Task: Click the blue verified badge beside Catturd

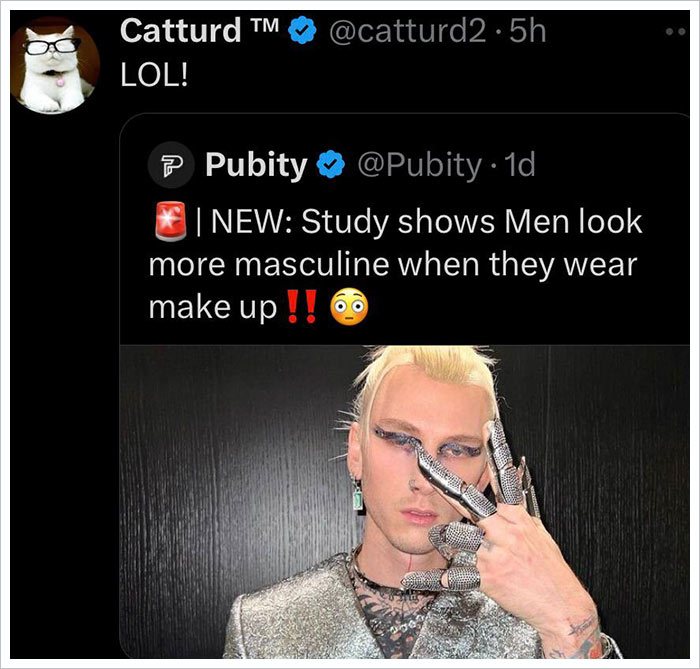Action: tap(302, 30)
